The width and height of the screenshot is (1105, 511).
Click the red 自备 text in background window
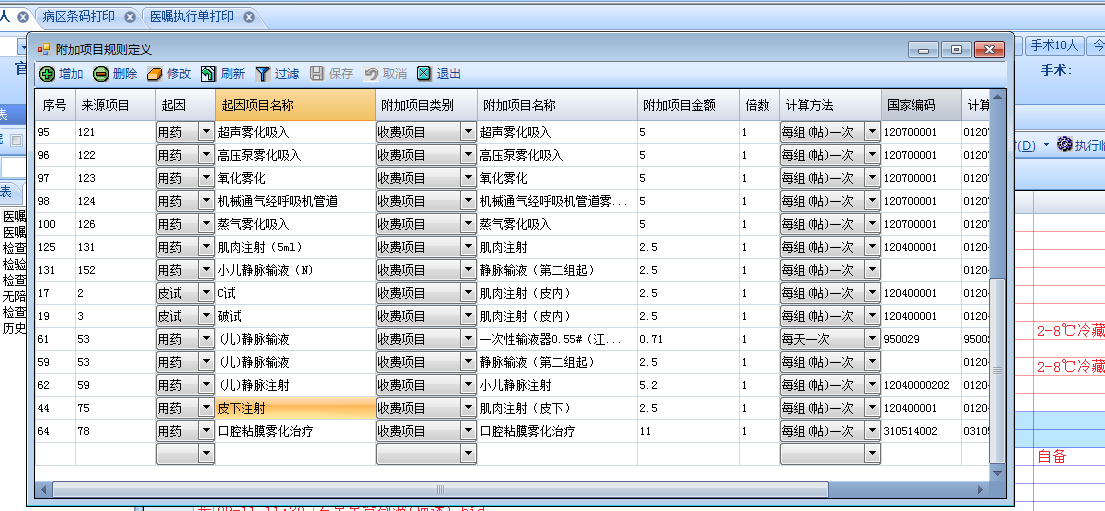pyautogui.click(x=1051, y=457)
